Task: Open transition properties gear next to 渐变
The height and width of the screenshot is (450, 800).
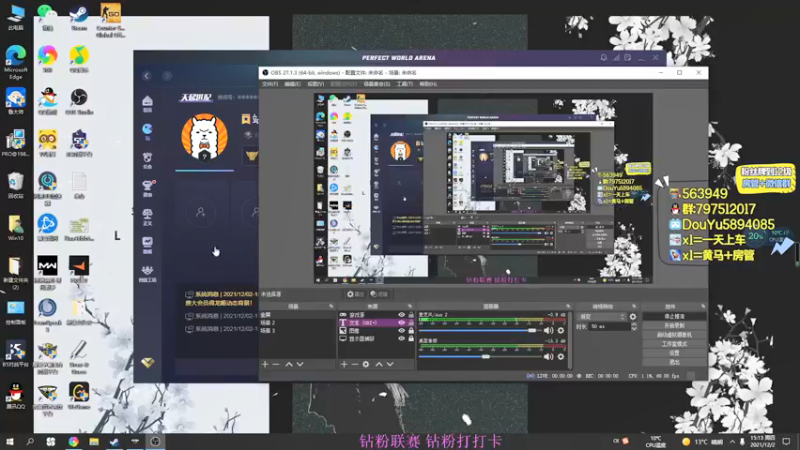Action: (633, 317)
